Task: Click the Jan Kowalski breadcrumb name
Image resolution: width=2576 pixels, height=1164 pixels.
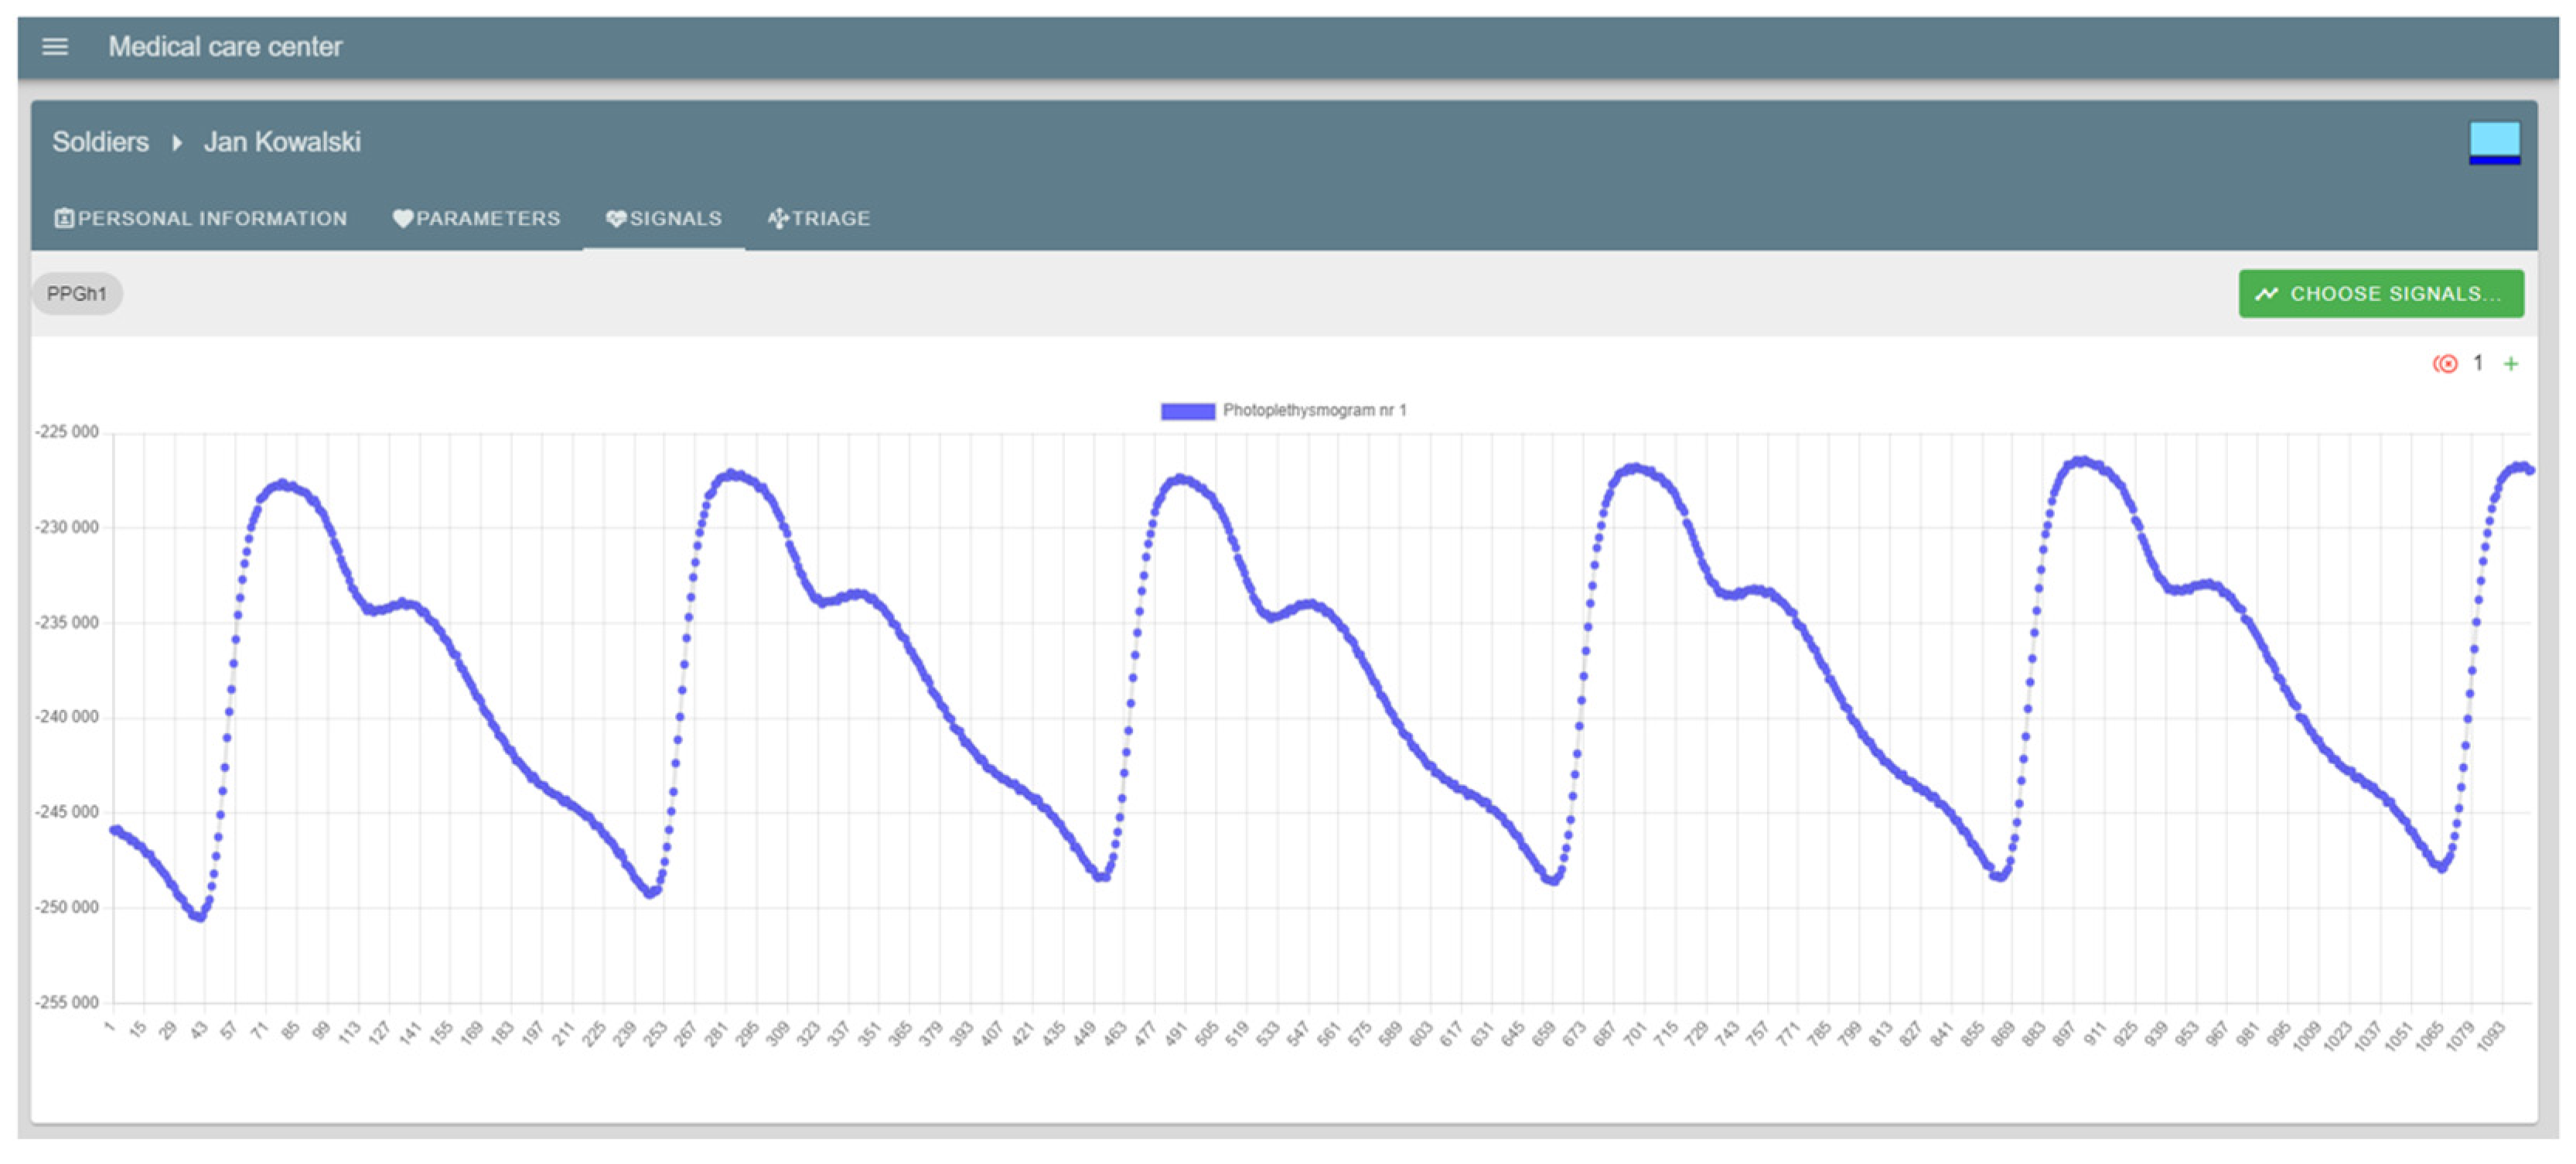Action: (282, 143)
